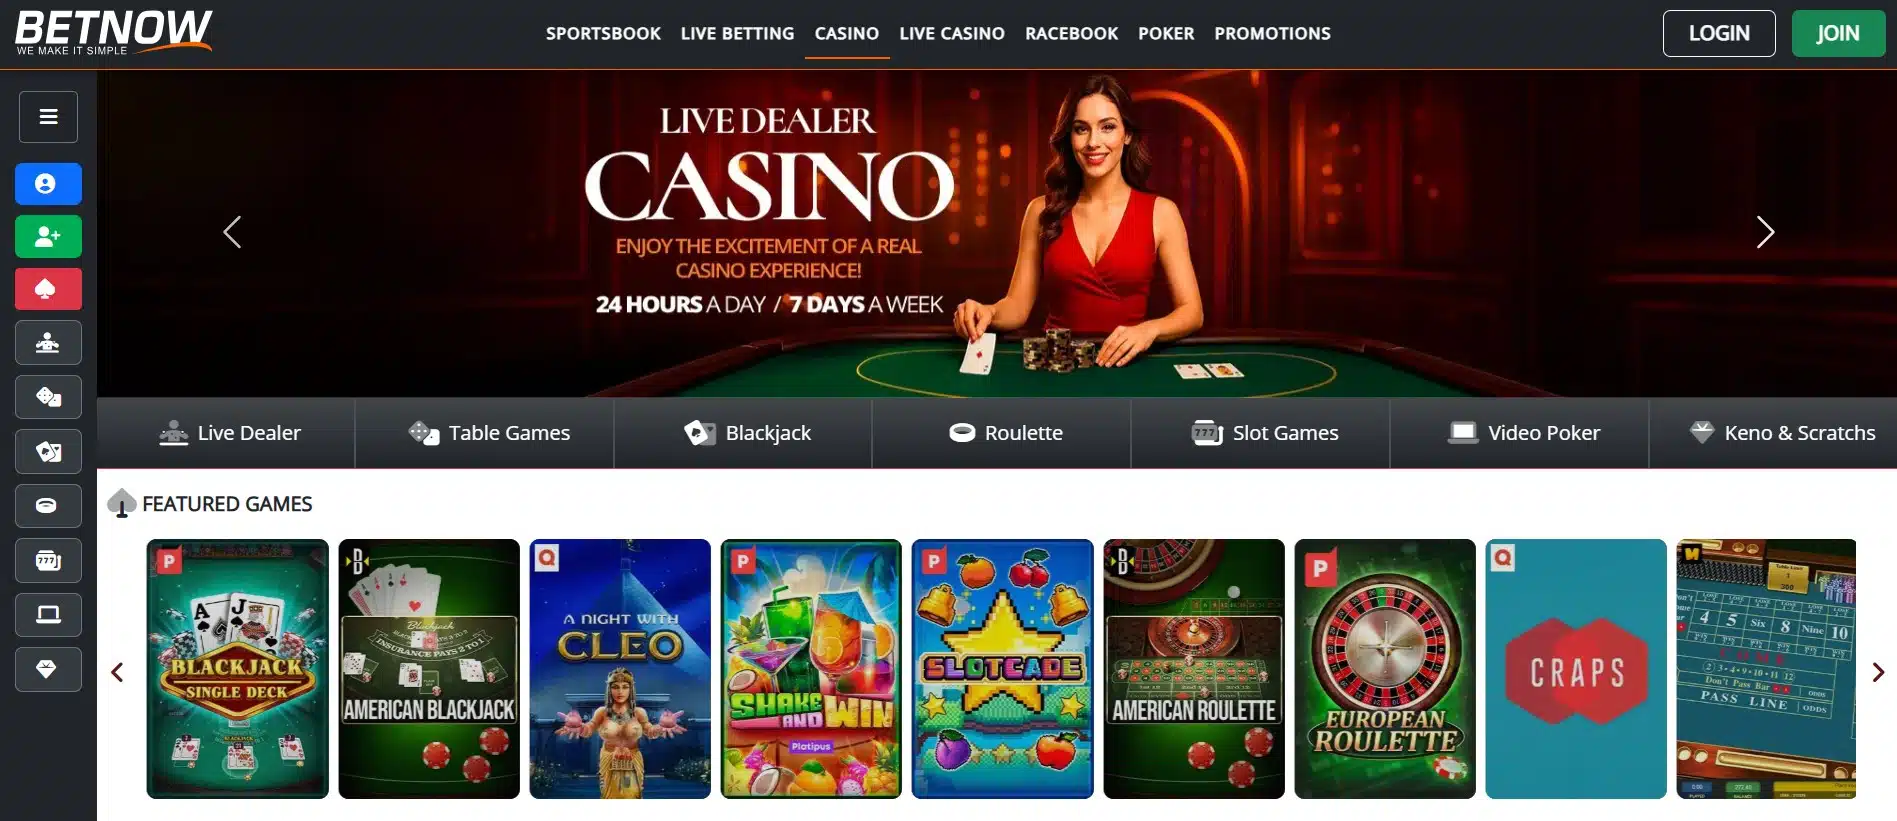
Task: Click the green add-user sidebar icon
Action: tap(48, 237)
